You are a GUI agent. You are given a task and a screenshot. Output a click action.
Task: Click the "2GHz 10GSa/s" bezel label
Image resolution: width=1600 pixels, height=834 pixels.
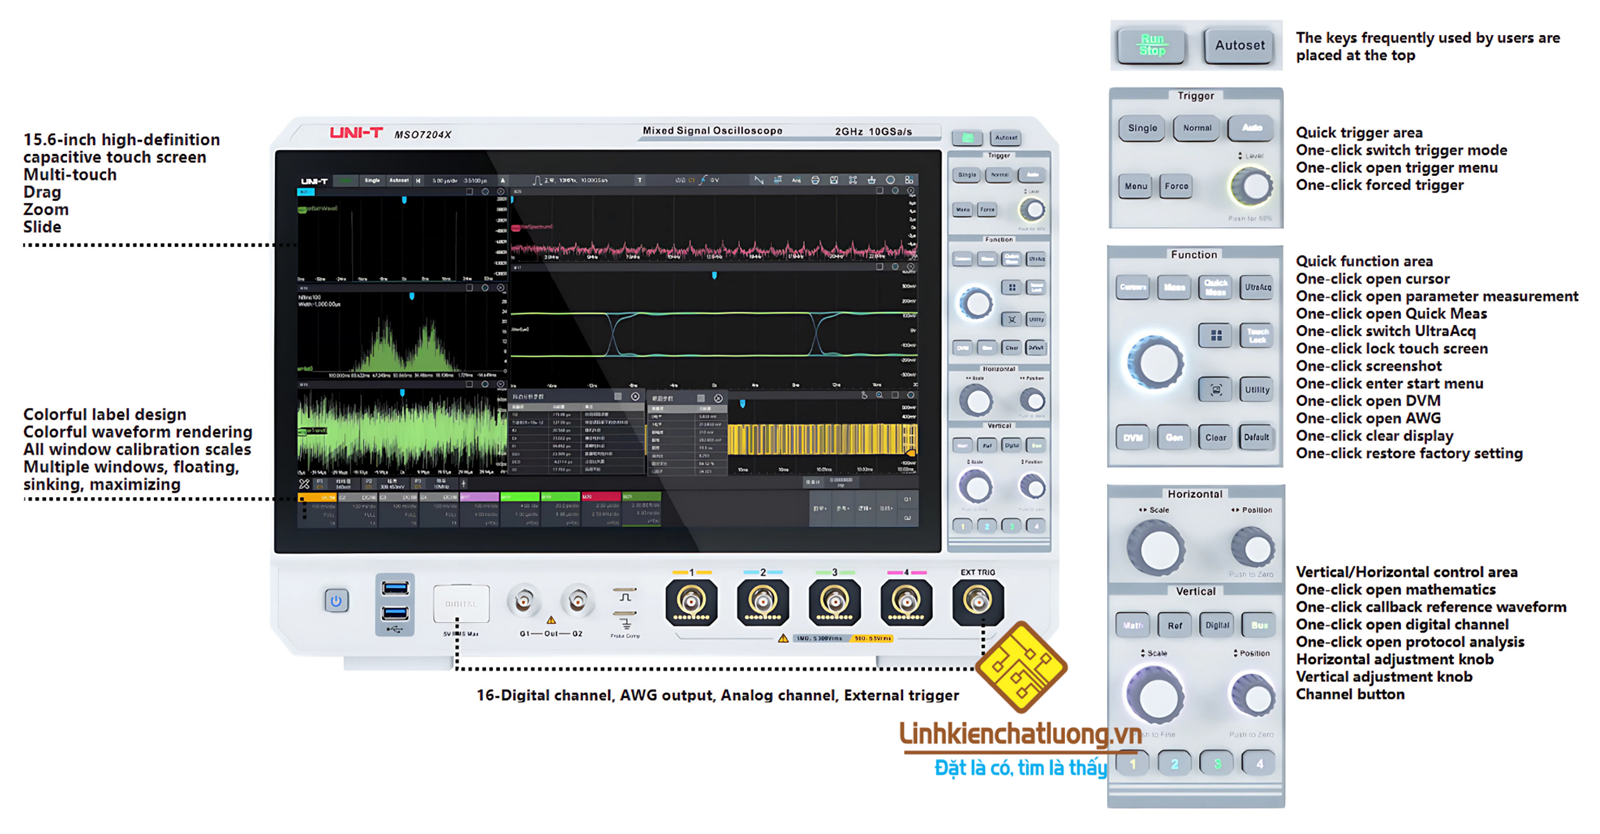[874, 132]
